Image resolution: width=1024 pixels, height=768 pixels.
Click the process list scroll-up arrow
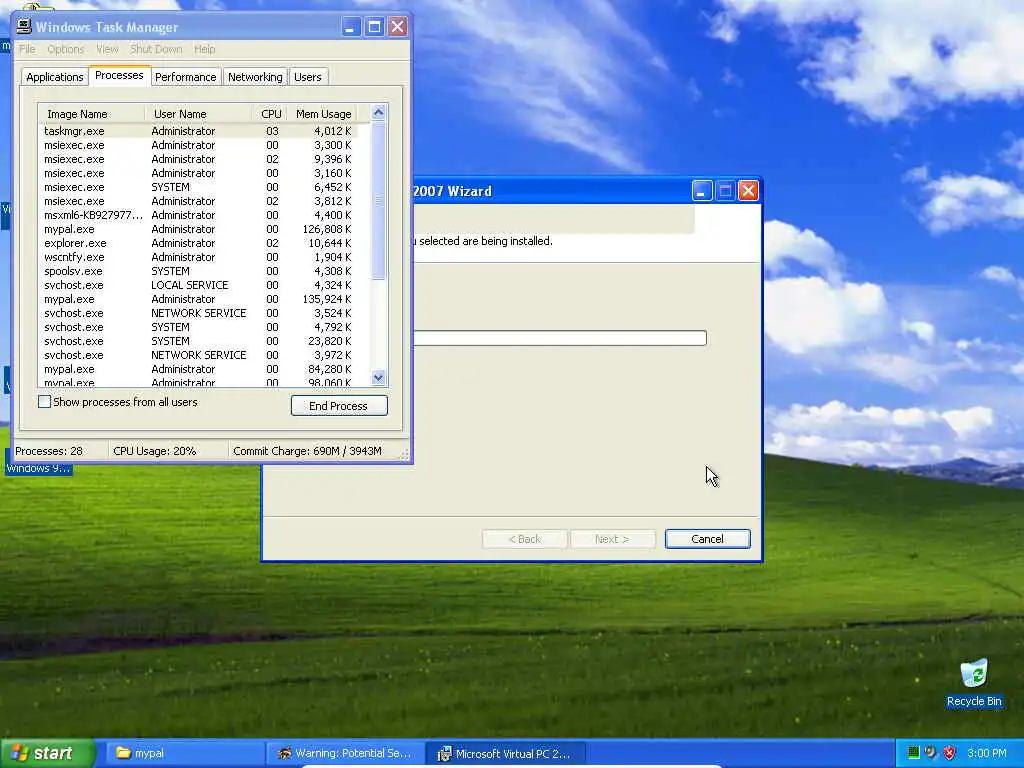[378, 112]
